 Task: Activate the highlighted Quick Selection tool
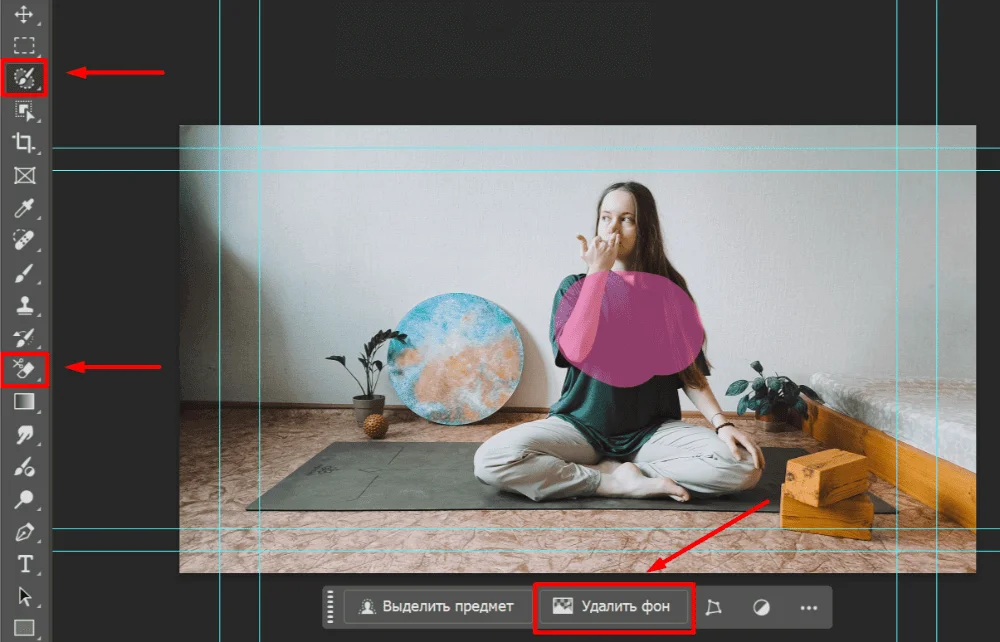point(24,77)
